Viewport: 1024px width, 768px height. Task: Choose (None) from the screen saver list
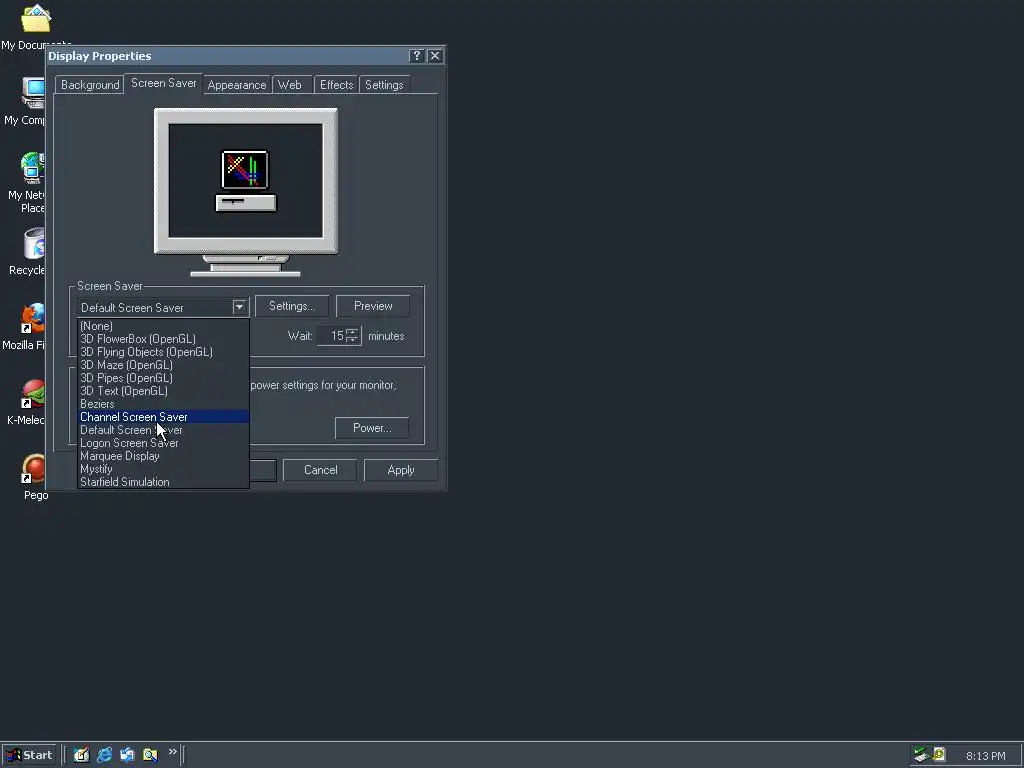tap(163, 326)
